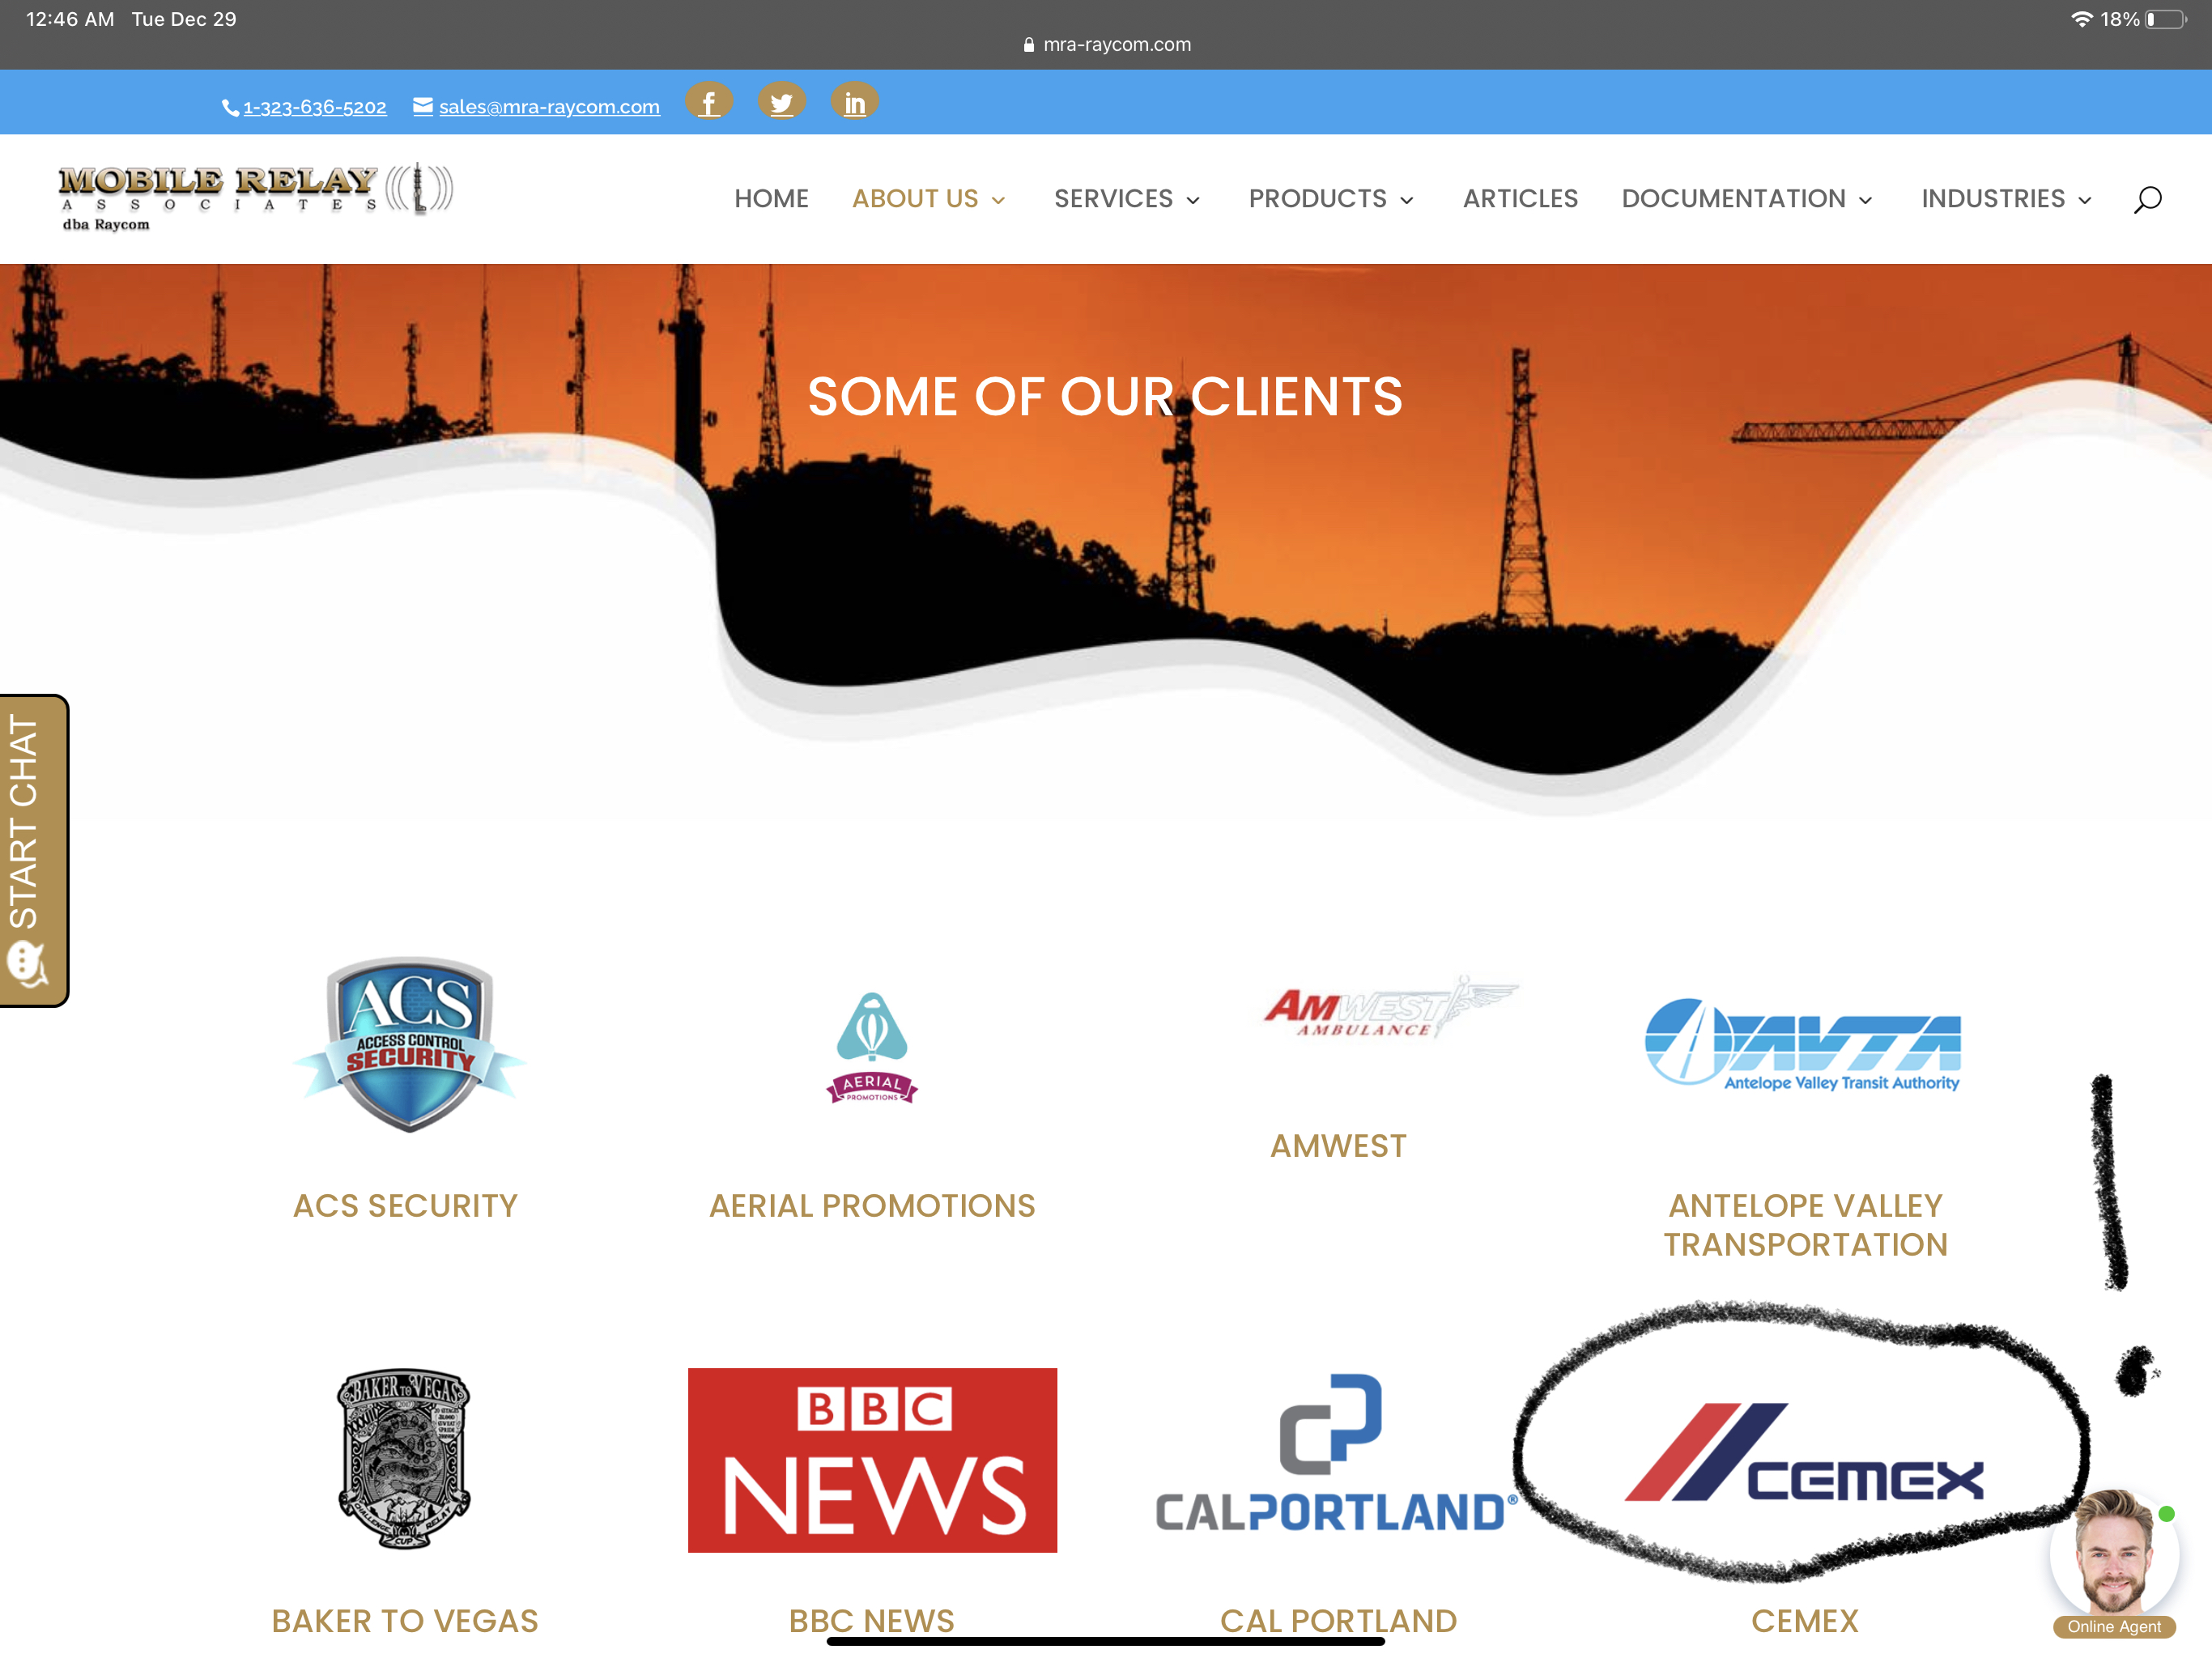Click the ANTELOPE VALLEY TRANSPORTATION caption

click(x=1805, y=1225)
